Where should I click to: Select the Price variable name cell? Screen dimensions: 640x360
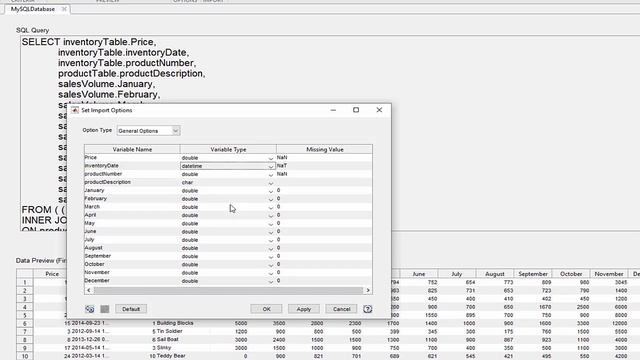click(x=132, y=158)
